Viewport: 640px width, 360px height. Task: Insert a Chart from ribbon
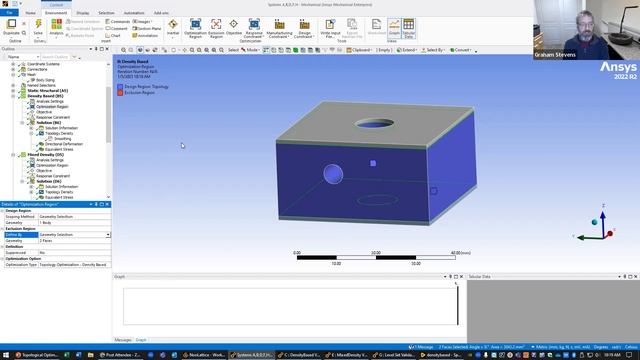113,36
